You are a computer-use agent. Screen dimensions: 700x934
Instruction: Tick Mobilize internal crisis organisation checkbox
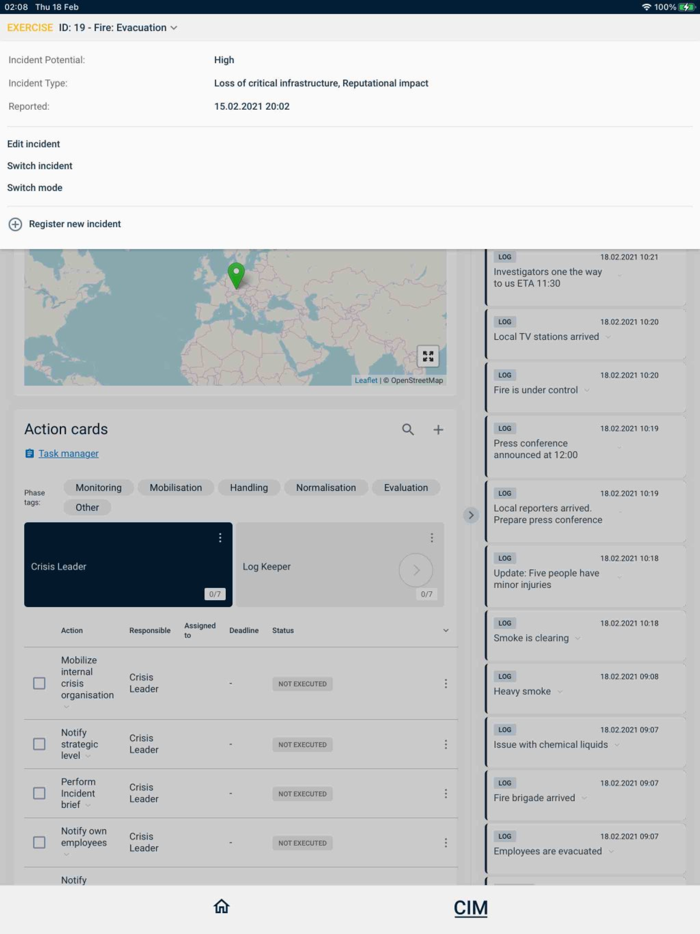coord(39,683)
